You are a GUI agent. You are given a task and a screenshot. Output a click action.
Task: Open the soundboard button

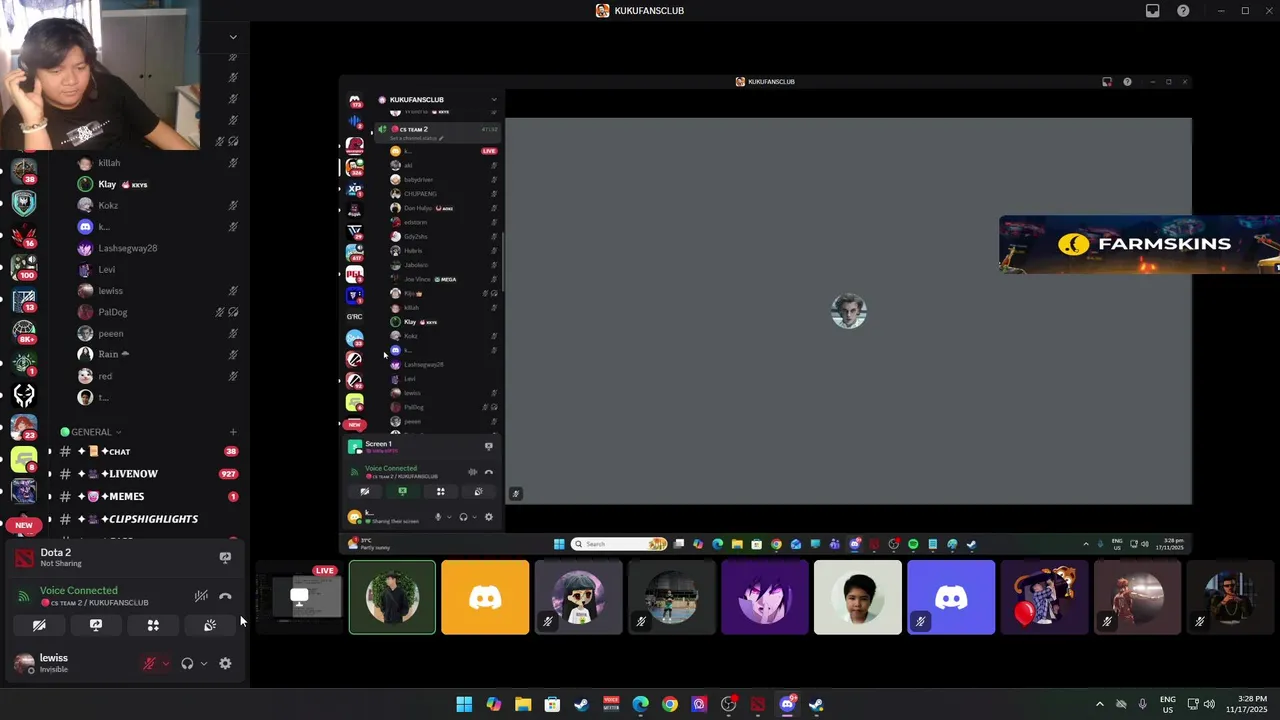210,625
